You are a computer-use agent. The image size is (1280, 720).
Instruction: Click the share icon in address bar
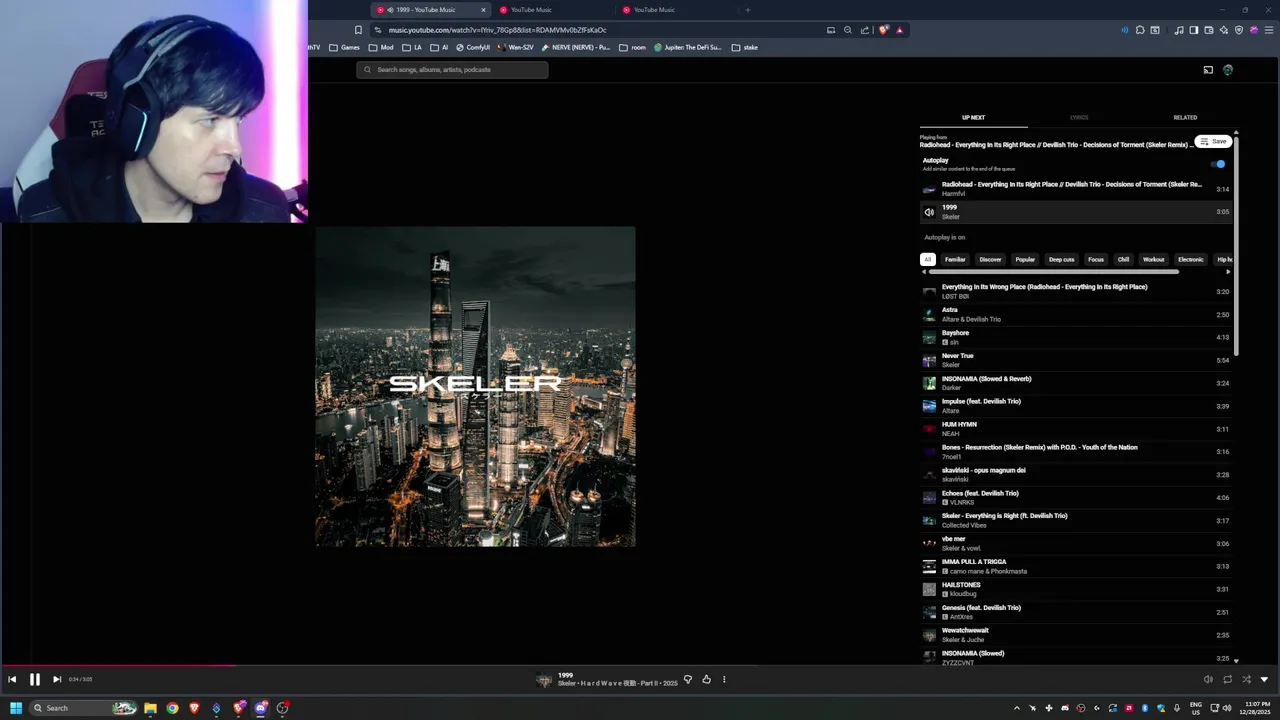865,30
